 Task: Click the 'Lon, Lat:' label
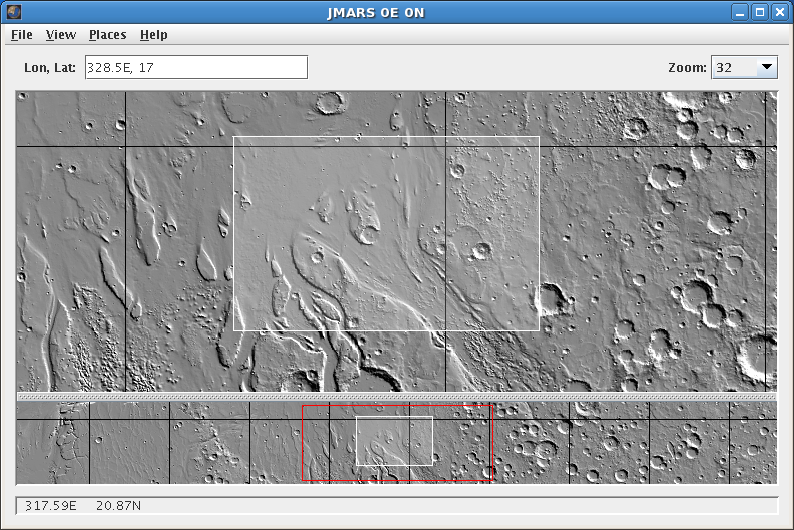click(x=50, y=68)
